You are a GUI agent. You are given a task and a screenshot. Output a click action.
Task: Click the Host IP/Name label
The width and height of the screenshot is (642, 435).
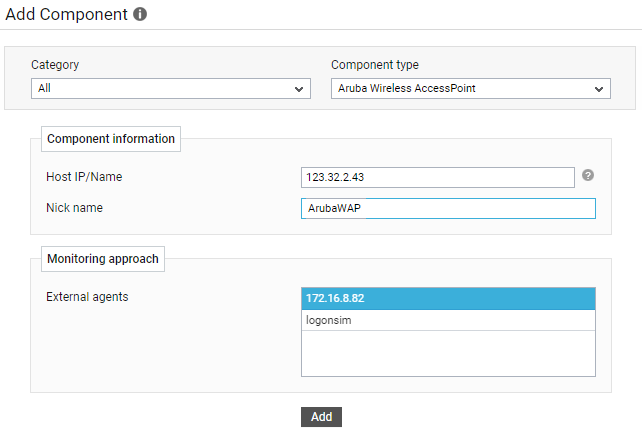pyautogui.click(x=84, y=177)
